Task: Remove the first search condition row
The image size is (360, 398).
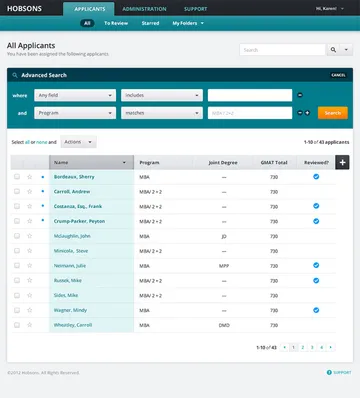Action: pos(300,95)
